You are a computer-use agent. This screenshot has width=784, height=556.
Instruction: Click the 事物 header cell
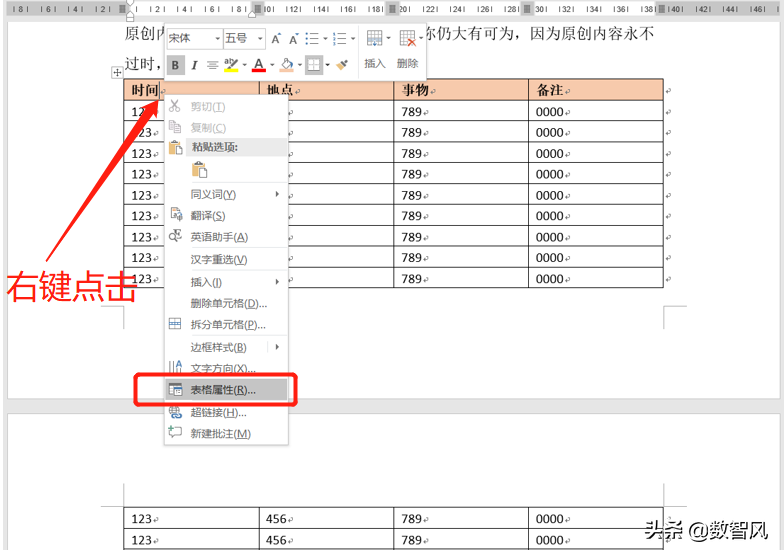460,90
